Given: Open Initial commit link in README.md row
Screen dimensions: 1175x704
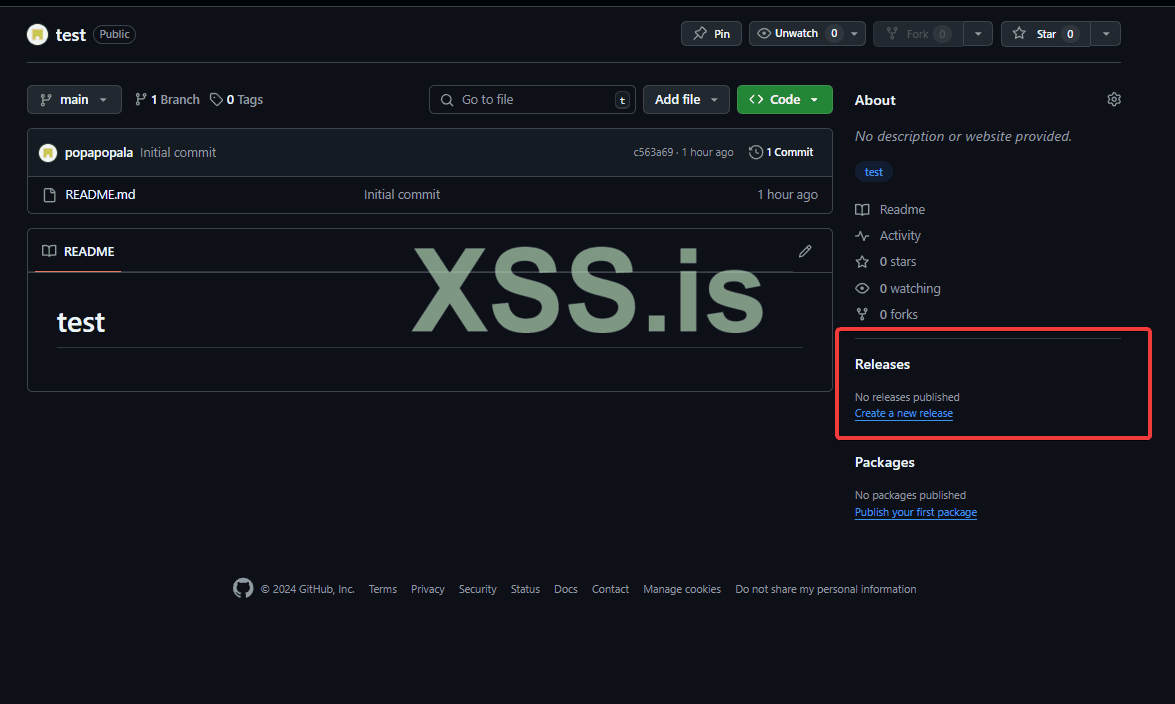Looking at the screenshot, I should click(402, 194).
